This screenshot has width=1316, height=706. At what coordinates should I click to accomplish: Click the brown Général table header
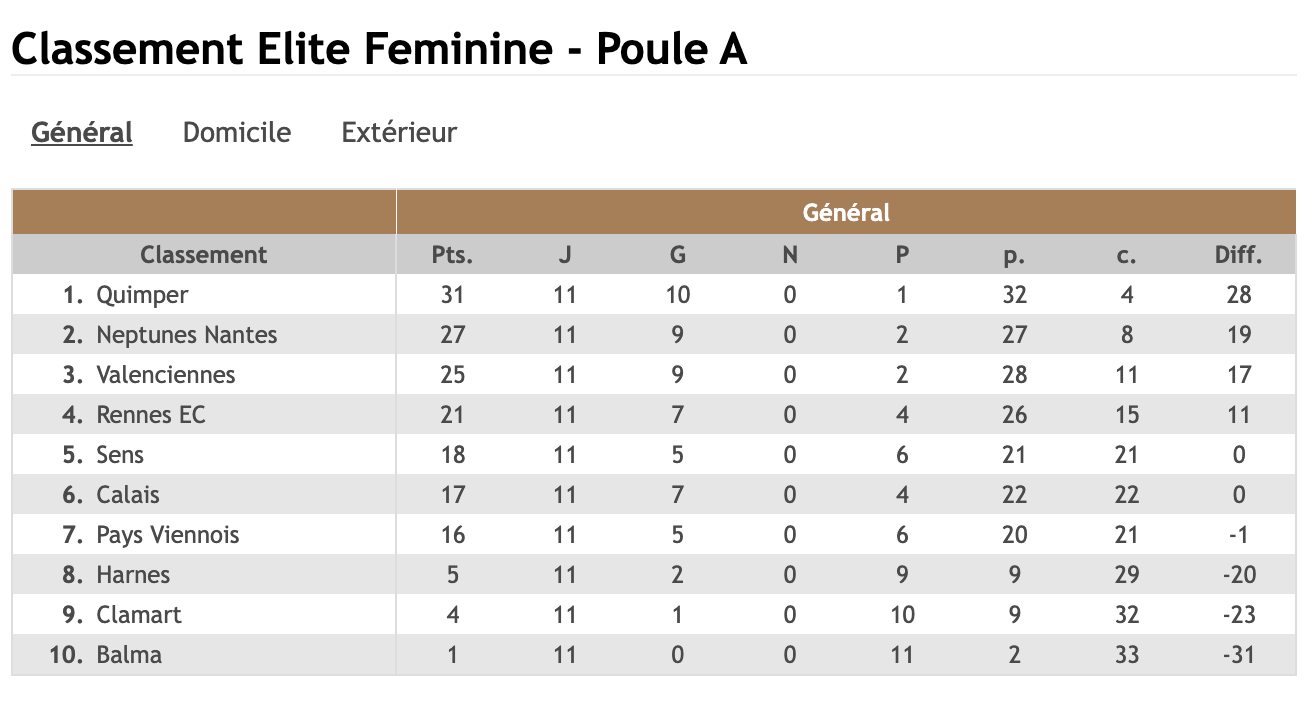click(x=846, y=212)
